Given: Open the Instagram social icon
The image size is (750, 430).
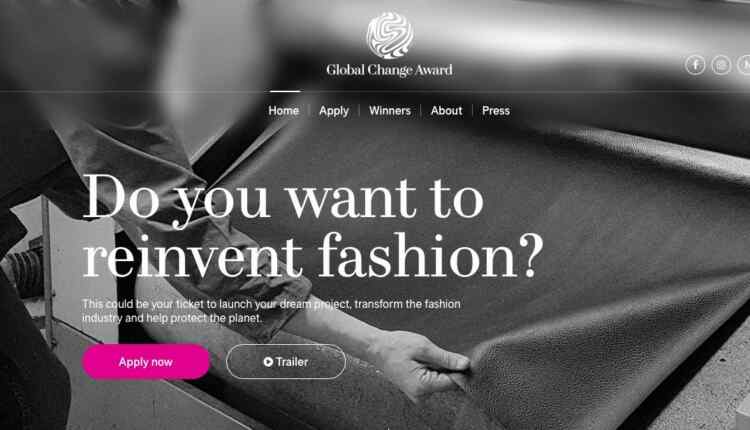Looking at the screenshot, I should (x=721, y=65).
